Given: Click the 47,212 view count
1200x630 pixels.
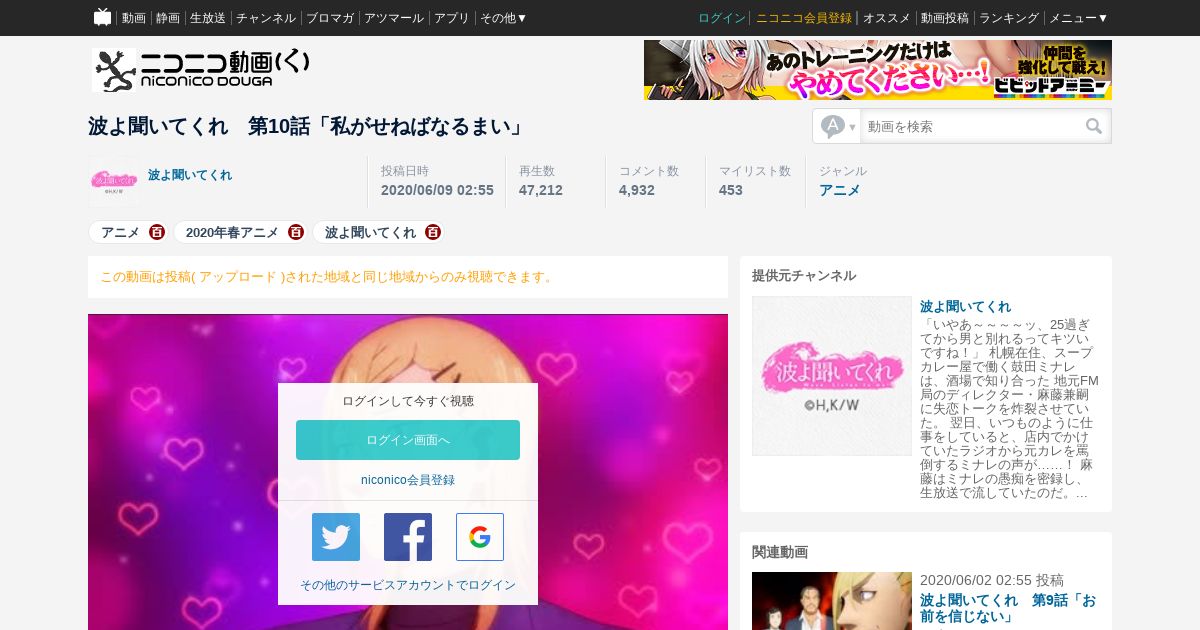Looking at the screenshot, I should tap(541, 190).
